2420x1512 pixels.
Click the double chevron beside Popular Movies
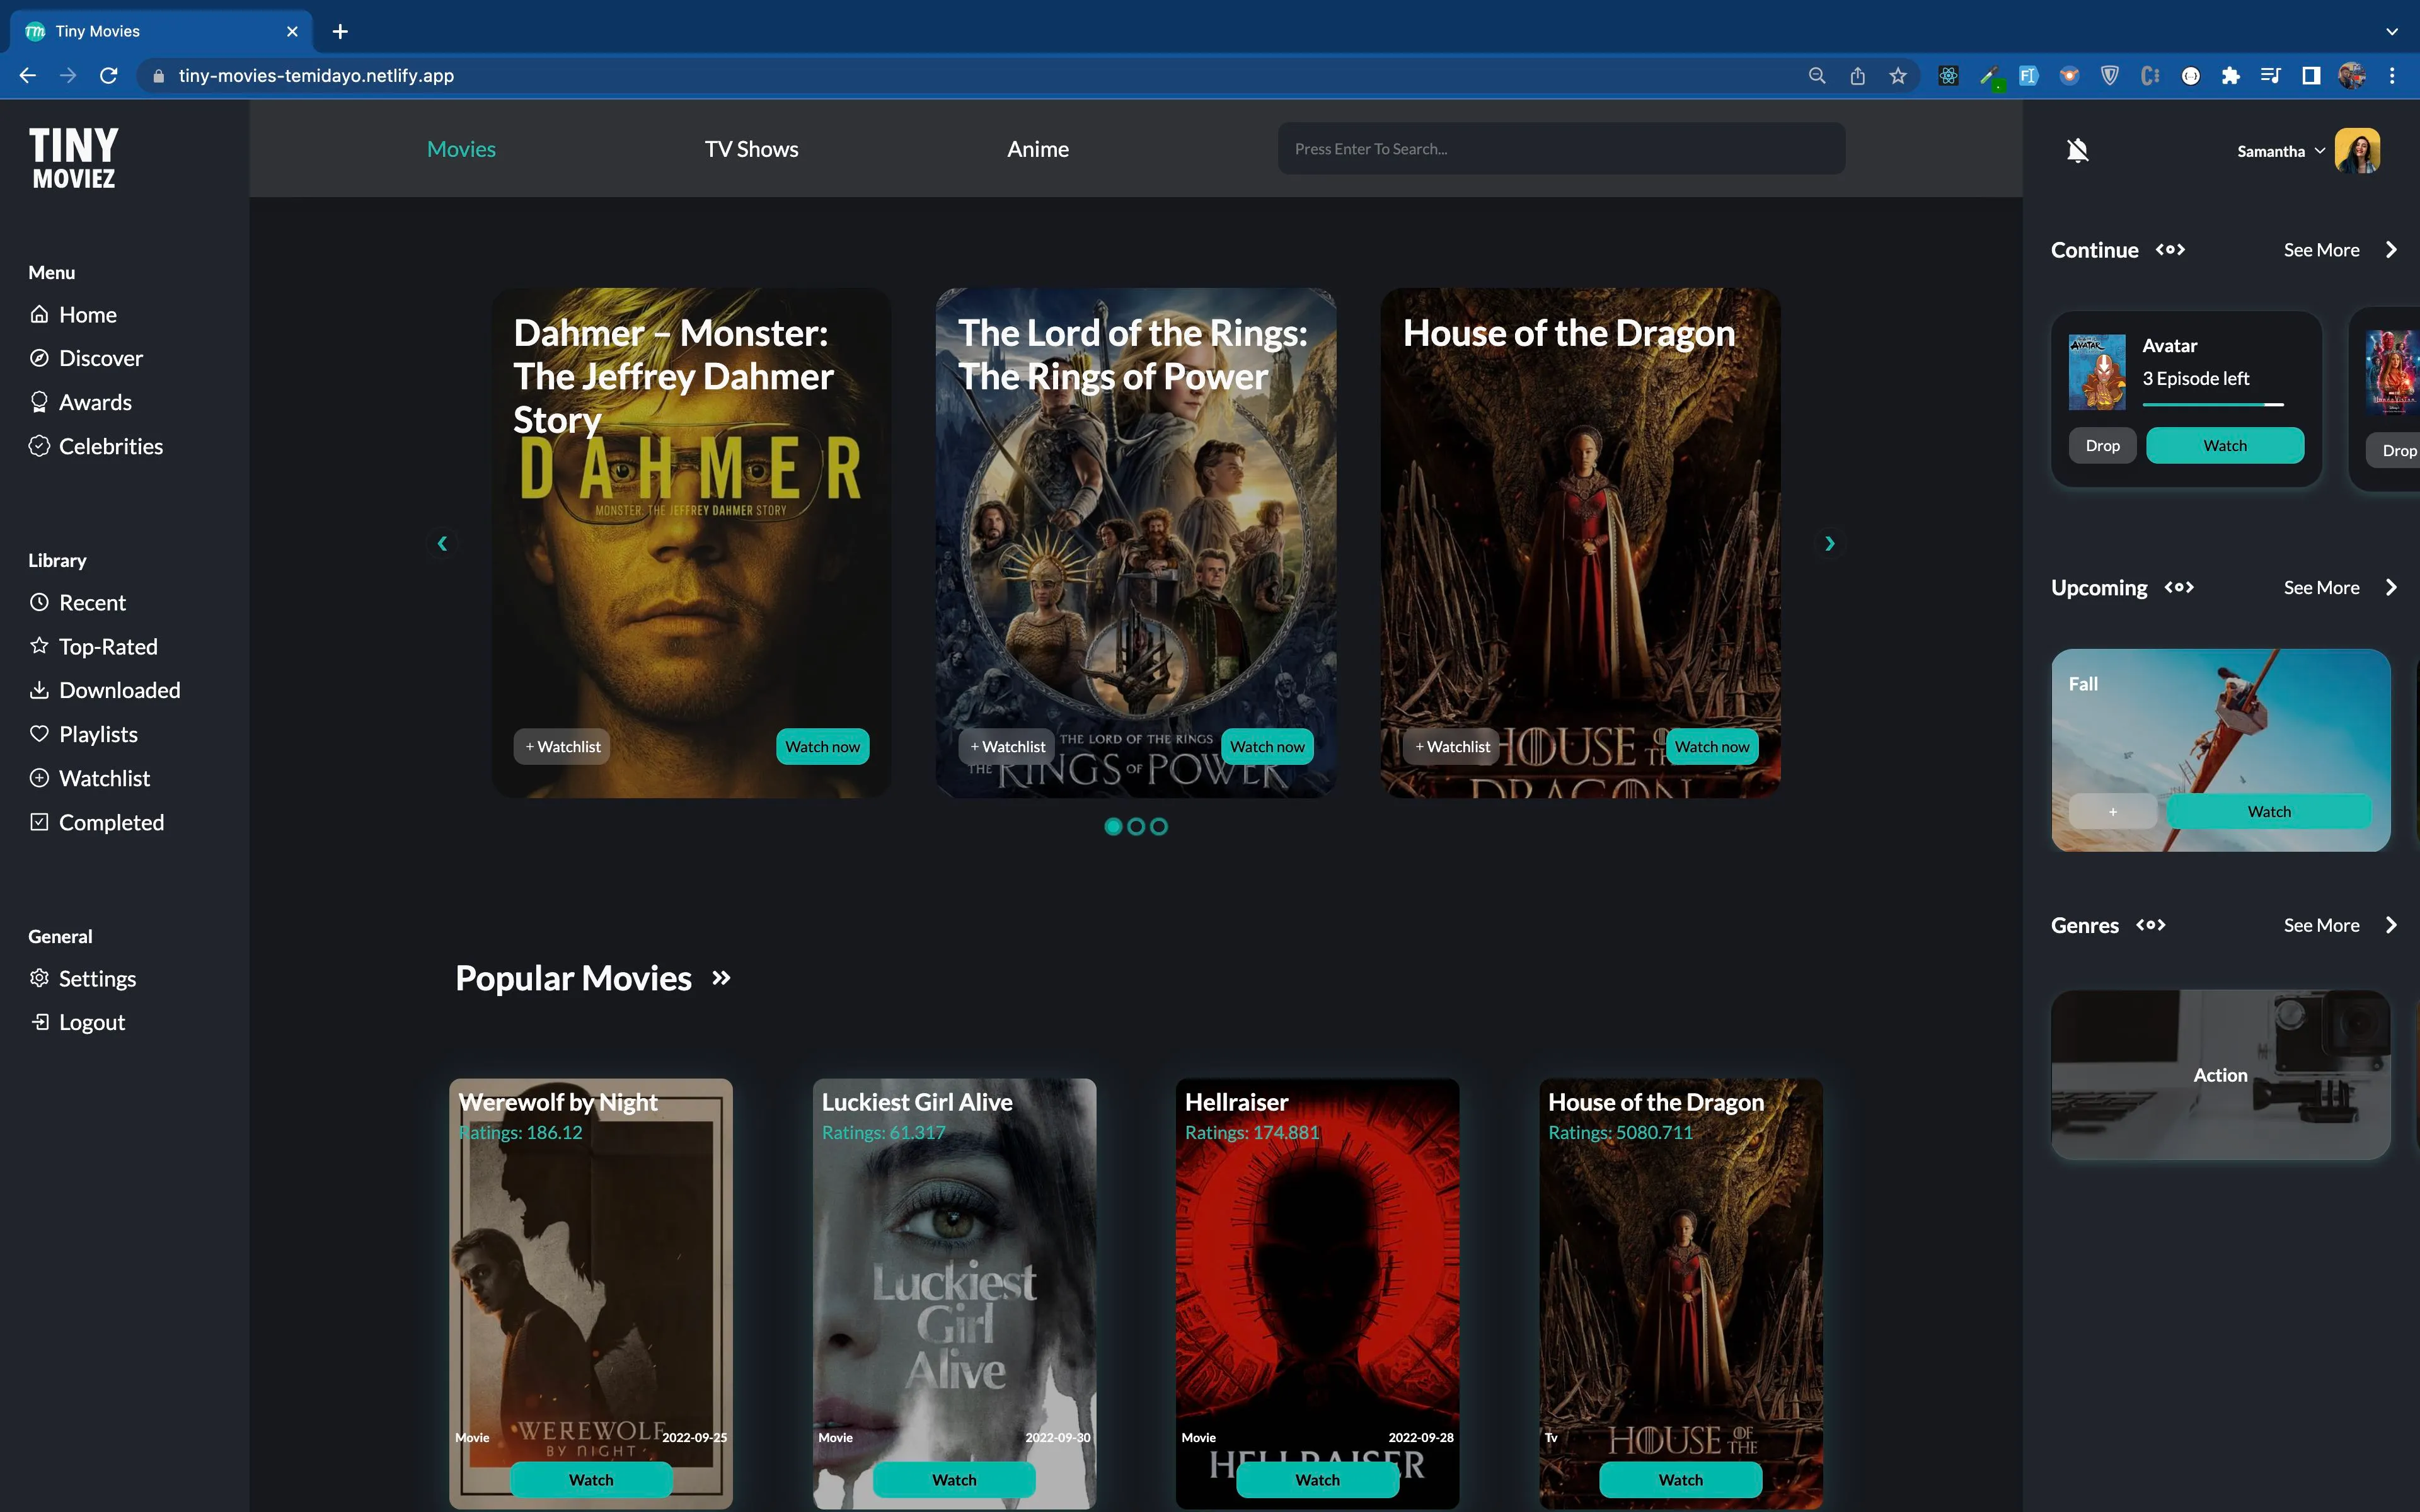(721, 978)
